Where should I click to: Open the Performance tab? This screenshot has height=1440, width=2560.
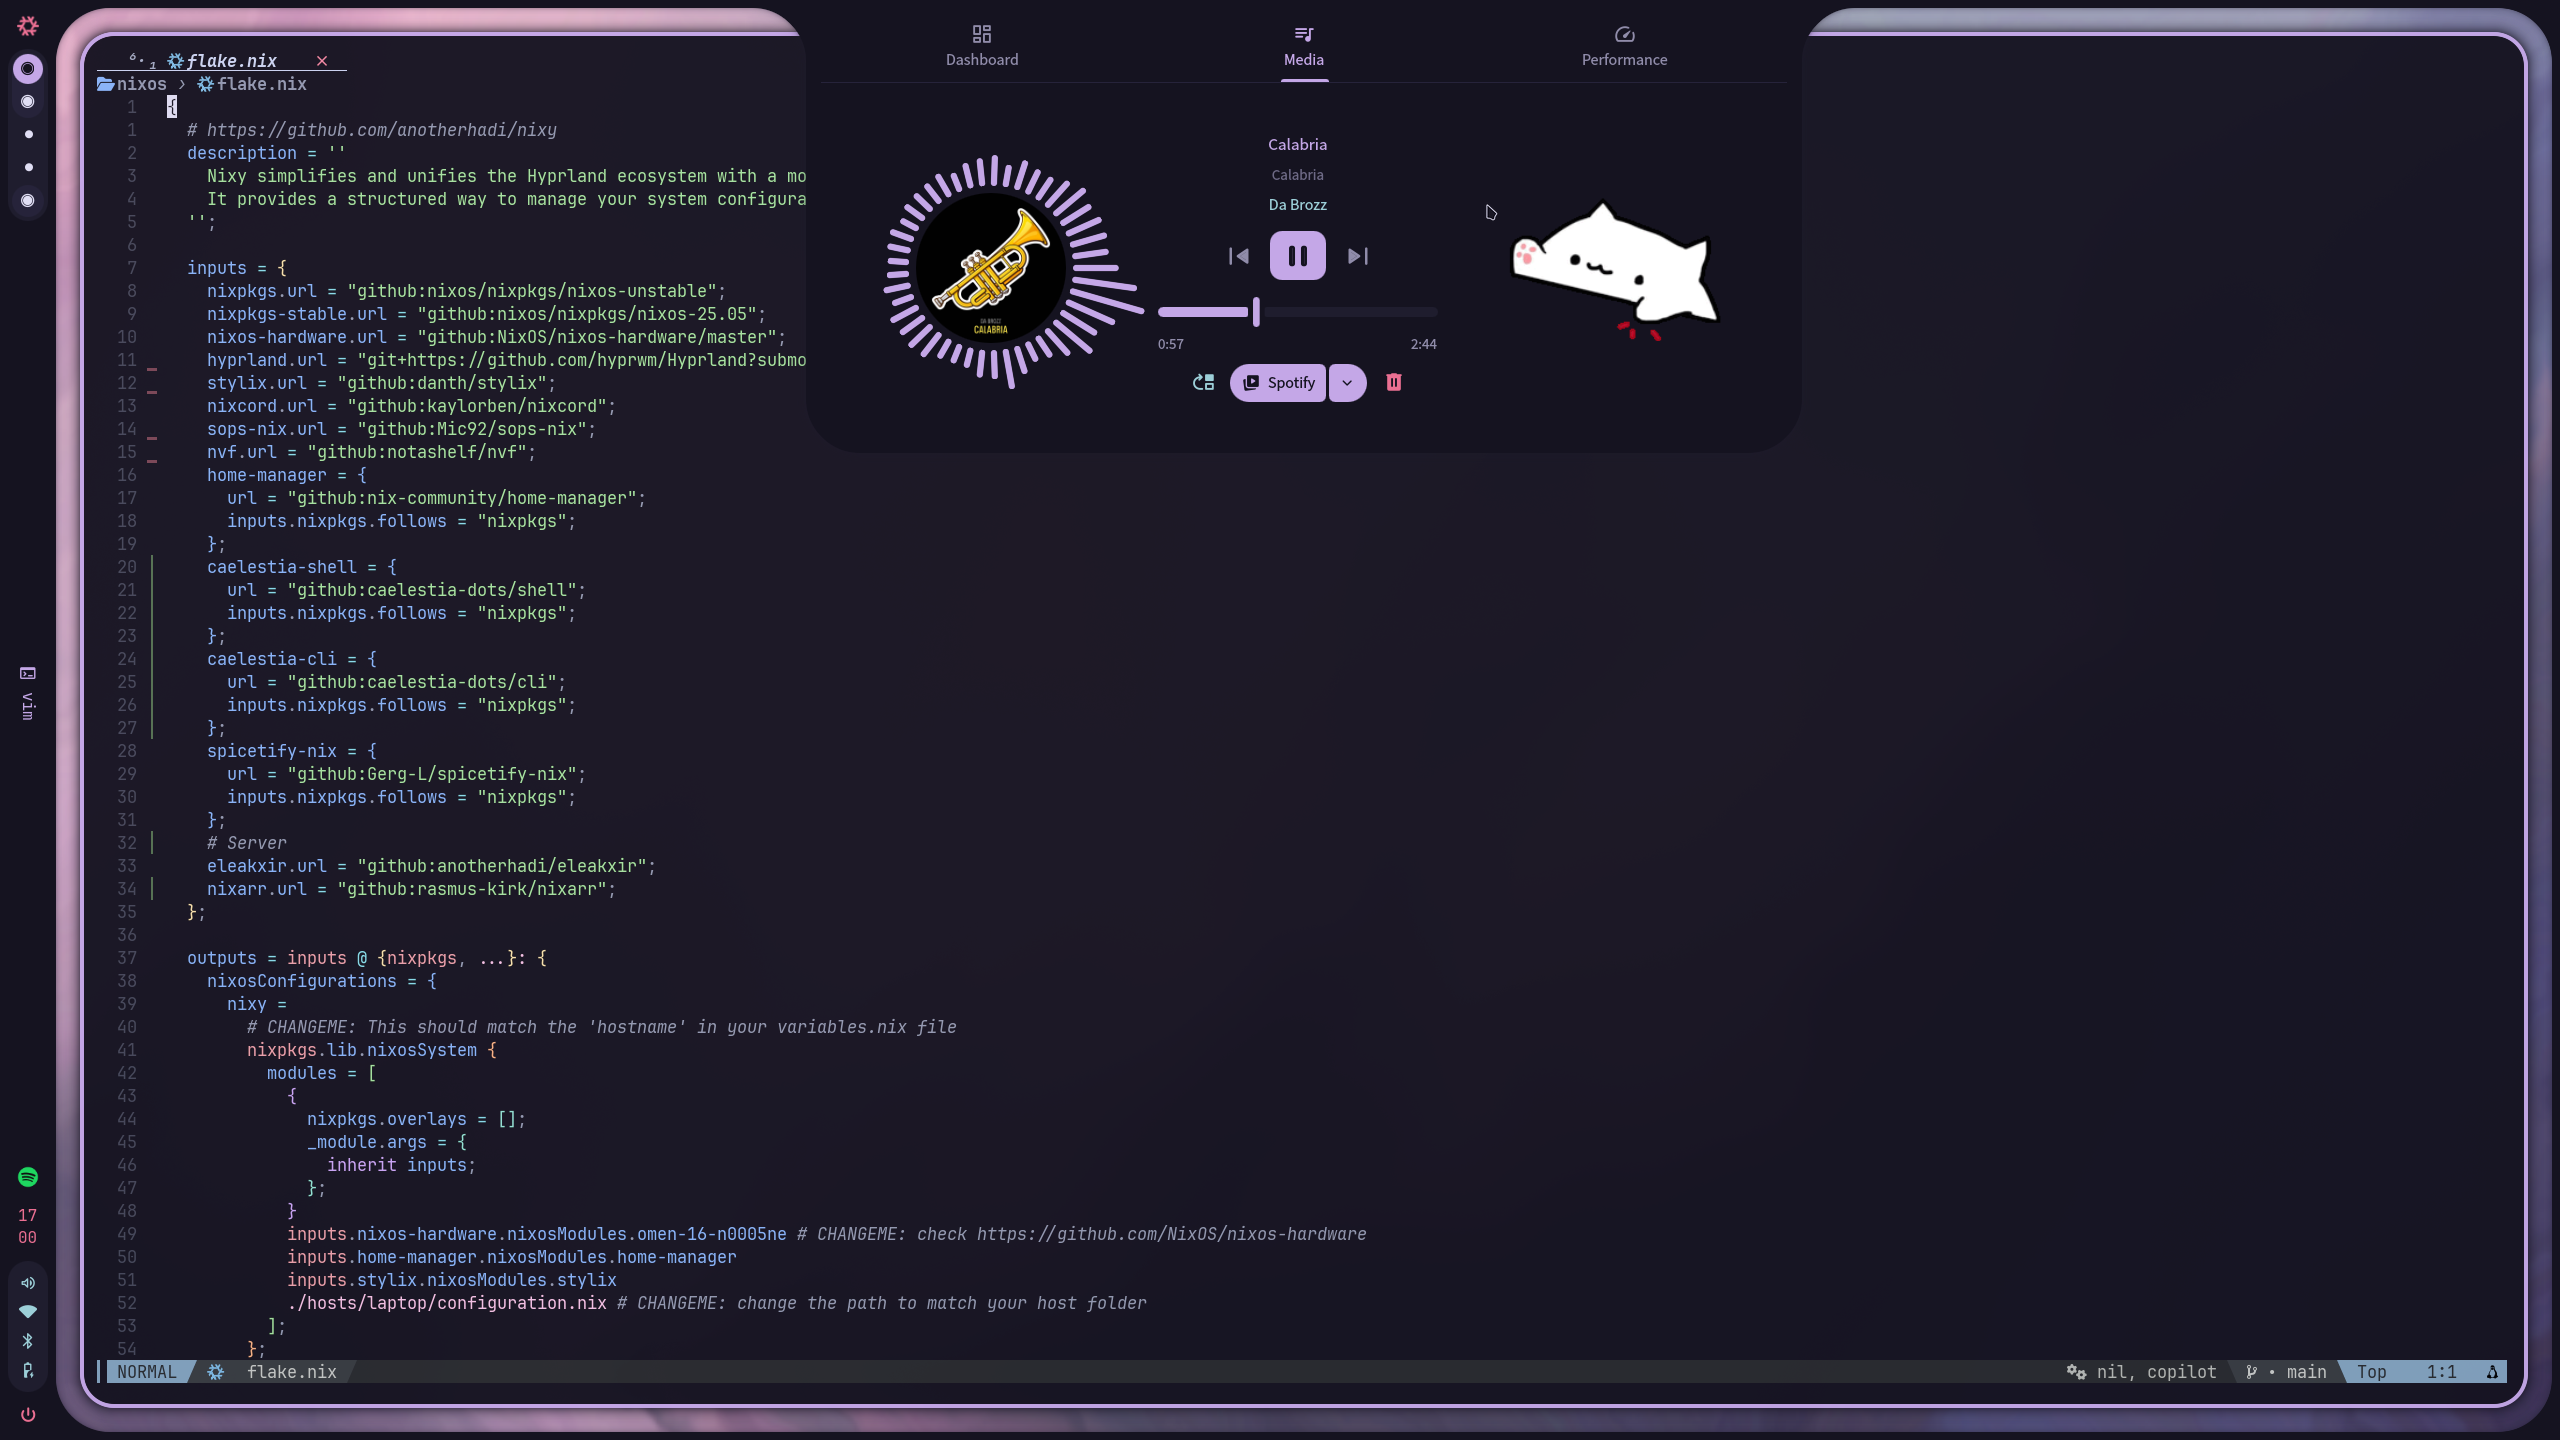coord(1623,46)
